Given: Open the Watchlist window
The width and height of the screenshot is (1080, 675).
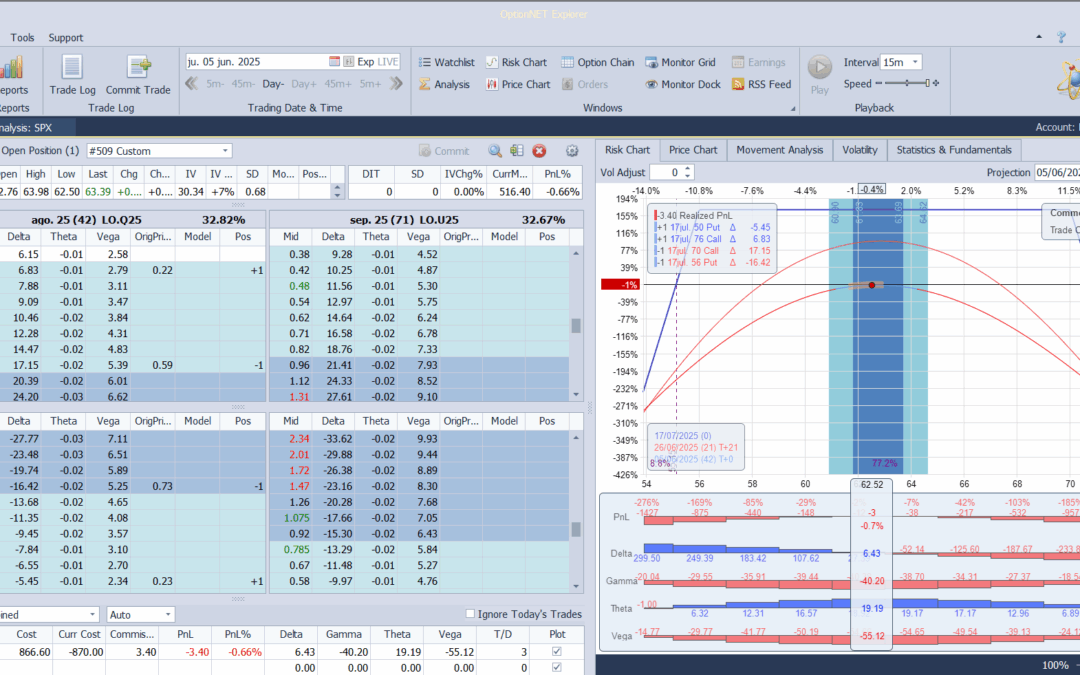Looking at the screenshot, I should click(446, 62).
